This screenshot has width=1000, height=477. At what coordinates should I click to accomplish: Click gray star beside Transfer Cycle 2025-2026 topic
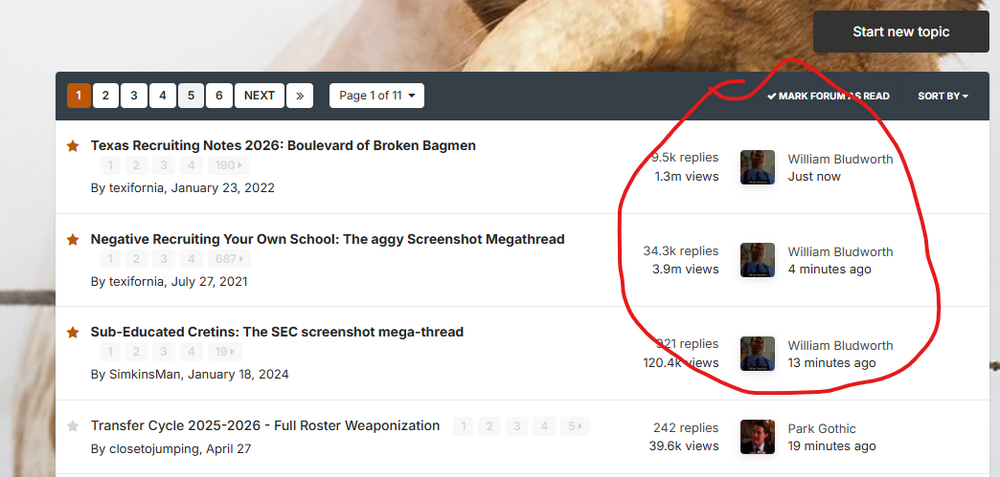coord(72,426)
